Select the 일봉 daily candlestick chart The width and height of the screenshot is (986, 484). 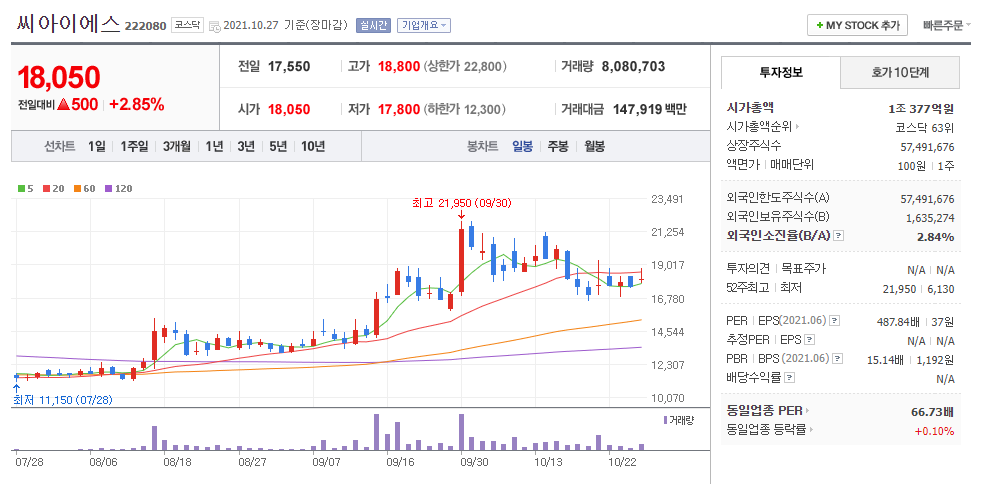point(523,146)
